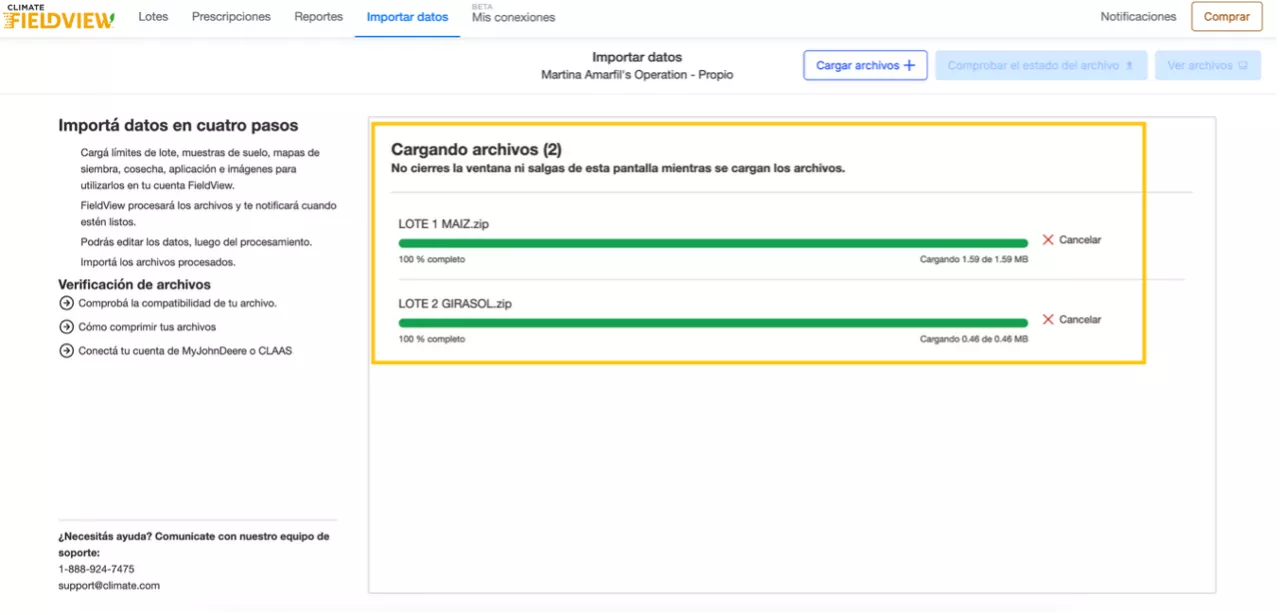Open Mis conexiones beta tab
The image size is (1280, 615).
pyautogui.click(x=513, y=18)
